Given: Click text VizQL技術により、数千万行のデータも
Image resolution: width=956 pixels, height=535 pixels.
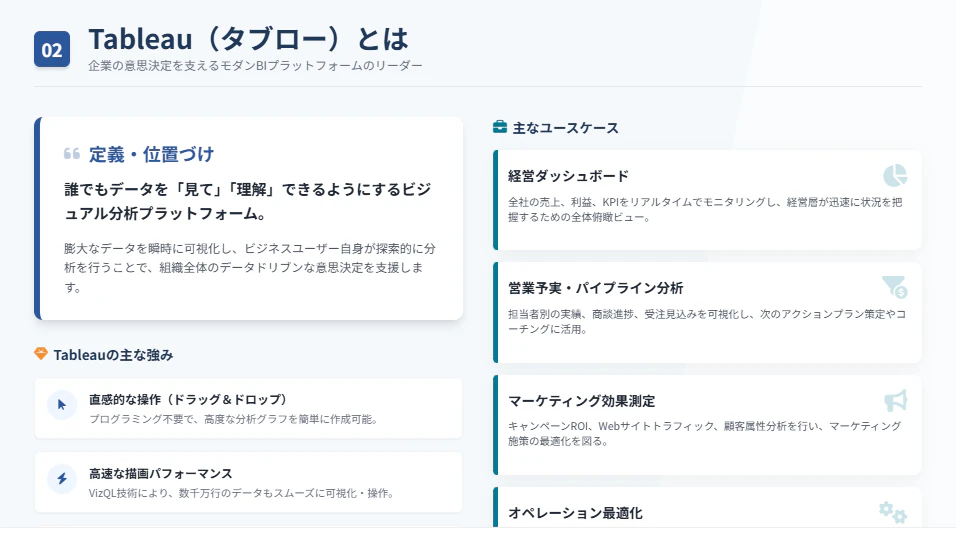Looking at the screenshot, I should pyautogui.click(x=241, y=493).
